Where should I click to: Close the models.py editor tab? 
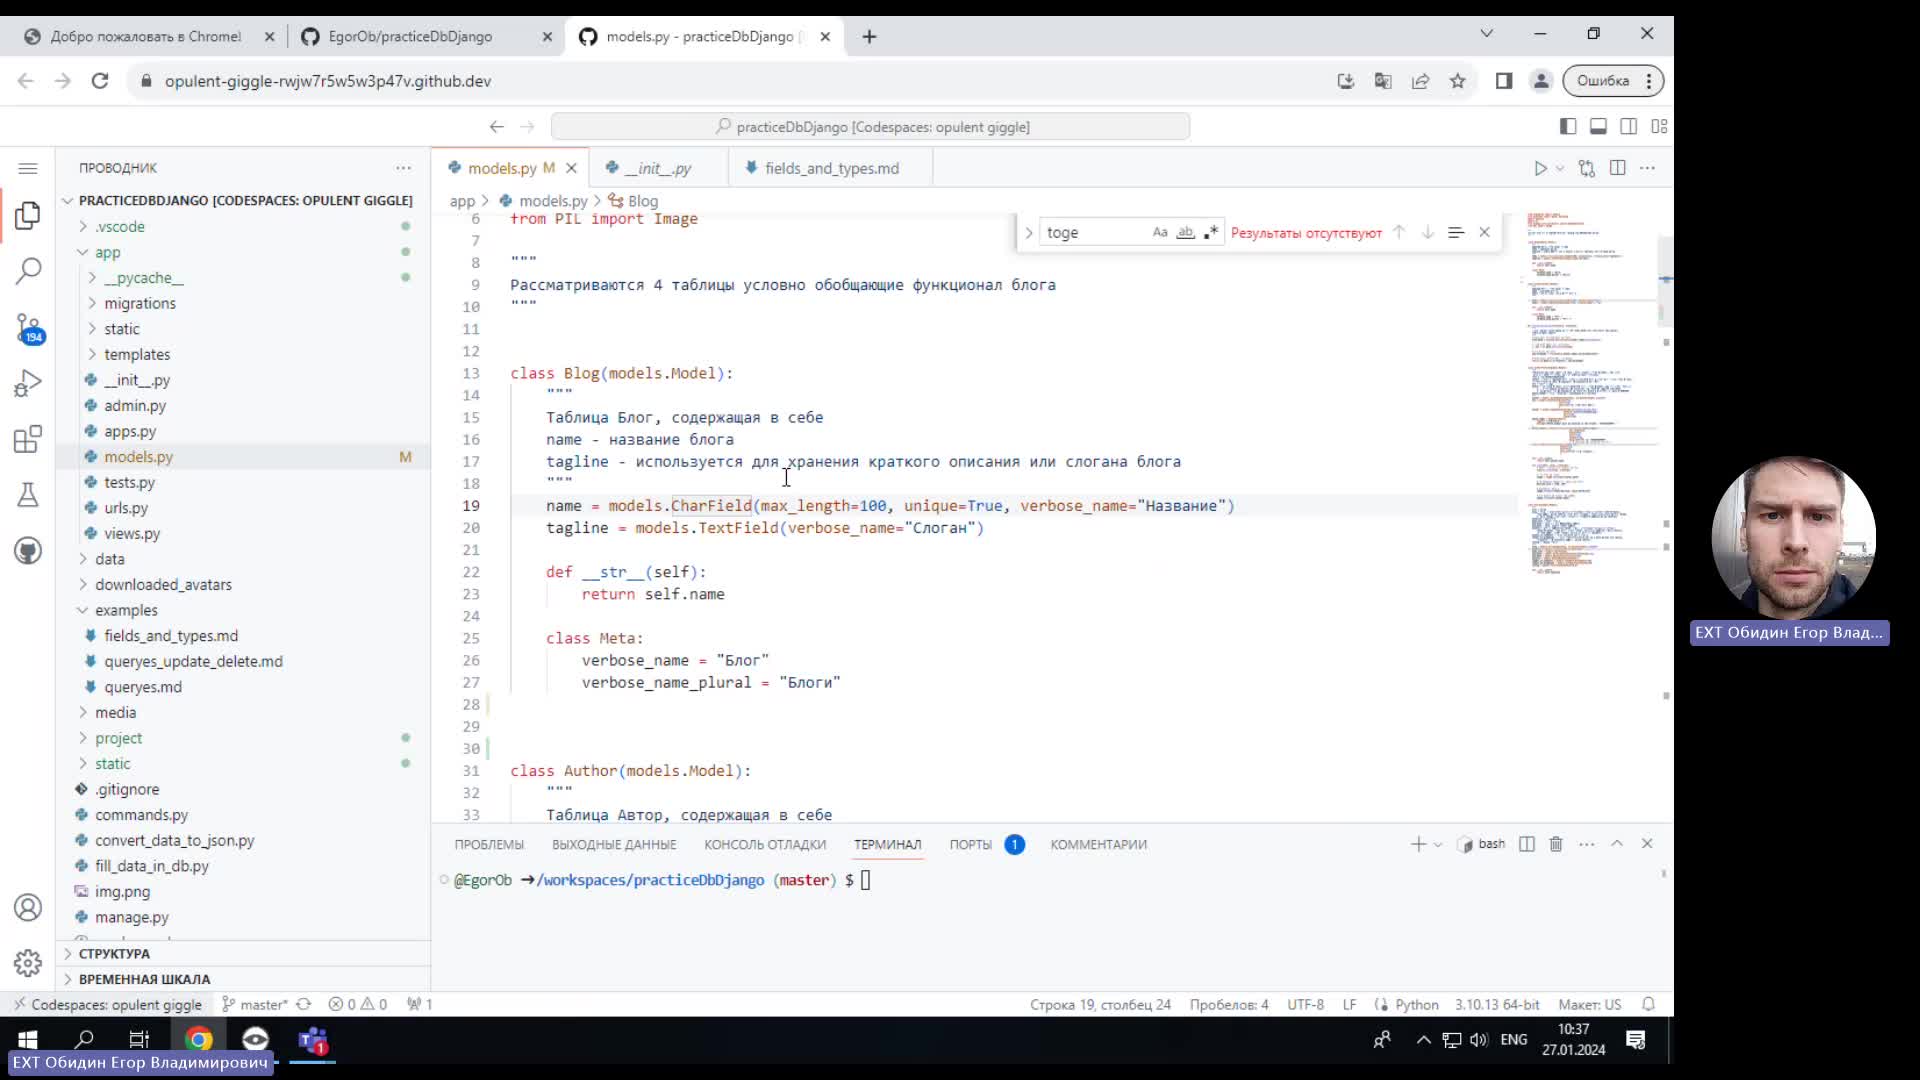pyautogui.click(x=571, y=168)
